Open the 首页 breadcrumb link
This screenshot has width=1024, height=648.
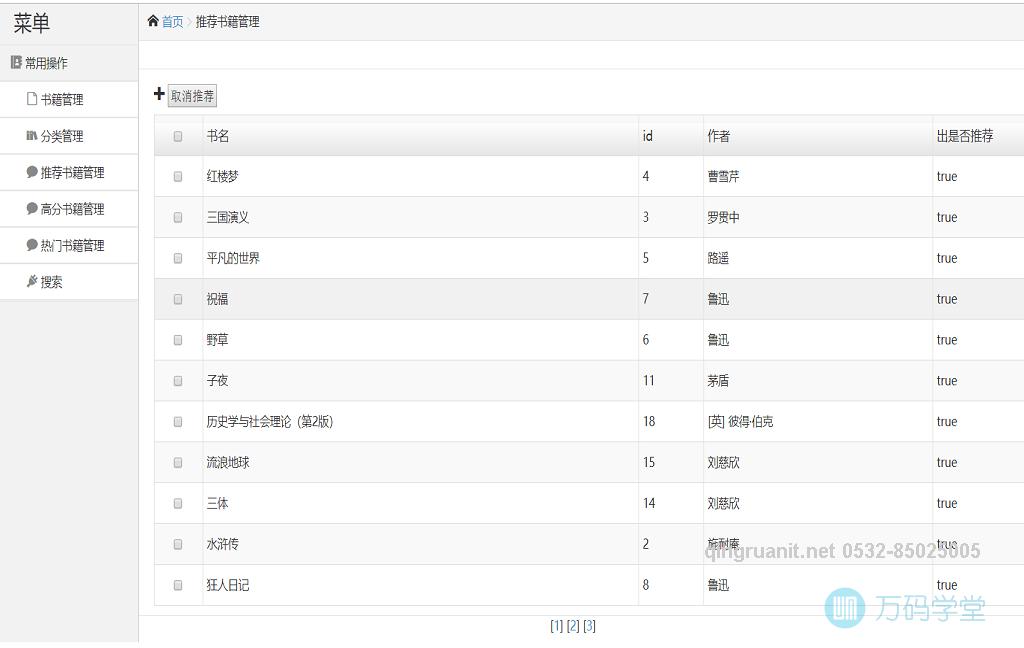click(x=170, y=20)
